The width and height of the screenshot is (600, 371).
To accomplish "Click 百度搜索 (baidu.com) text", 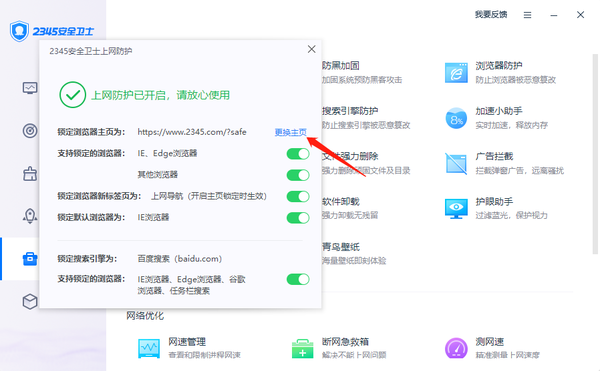I will coord(179,259).
